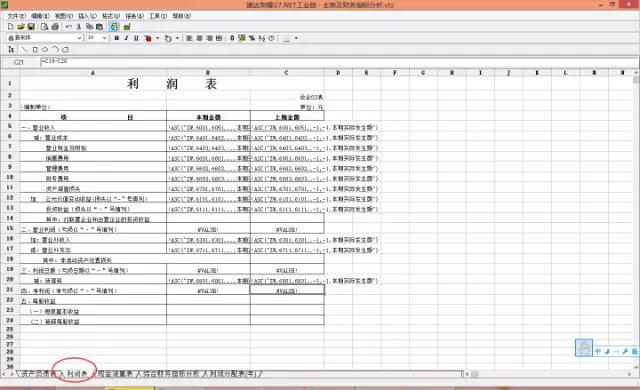640x390 pixels.
Task: Expand the font color dropdown arrow
Action: [x=158, y=38]
